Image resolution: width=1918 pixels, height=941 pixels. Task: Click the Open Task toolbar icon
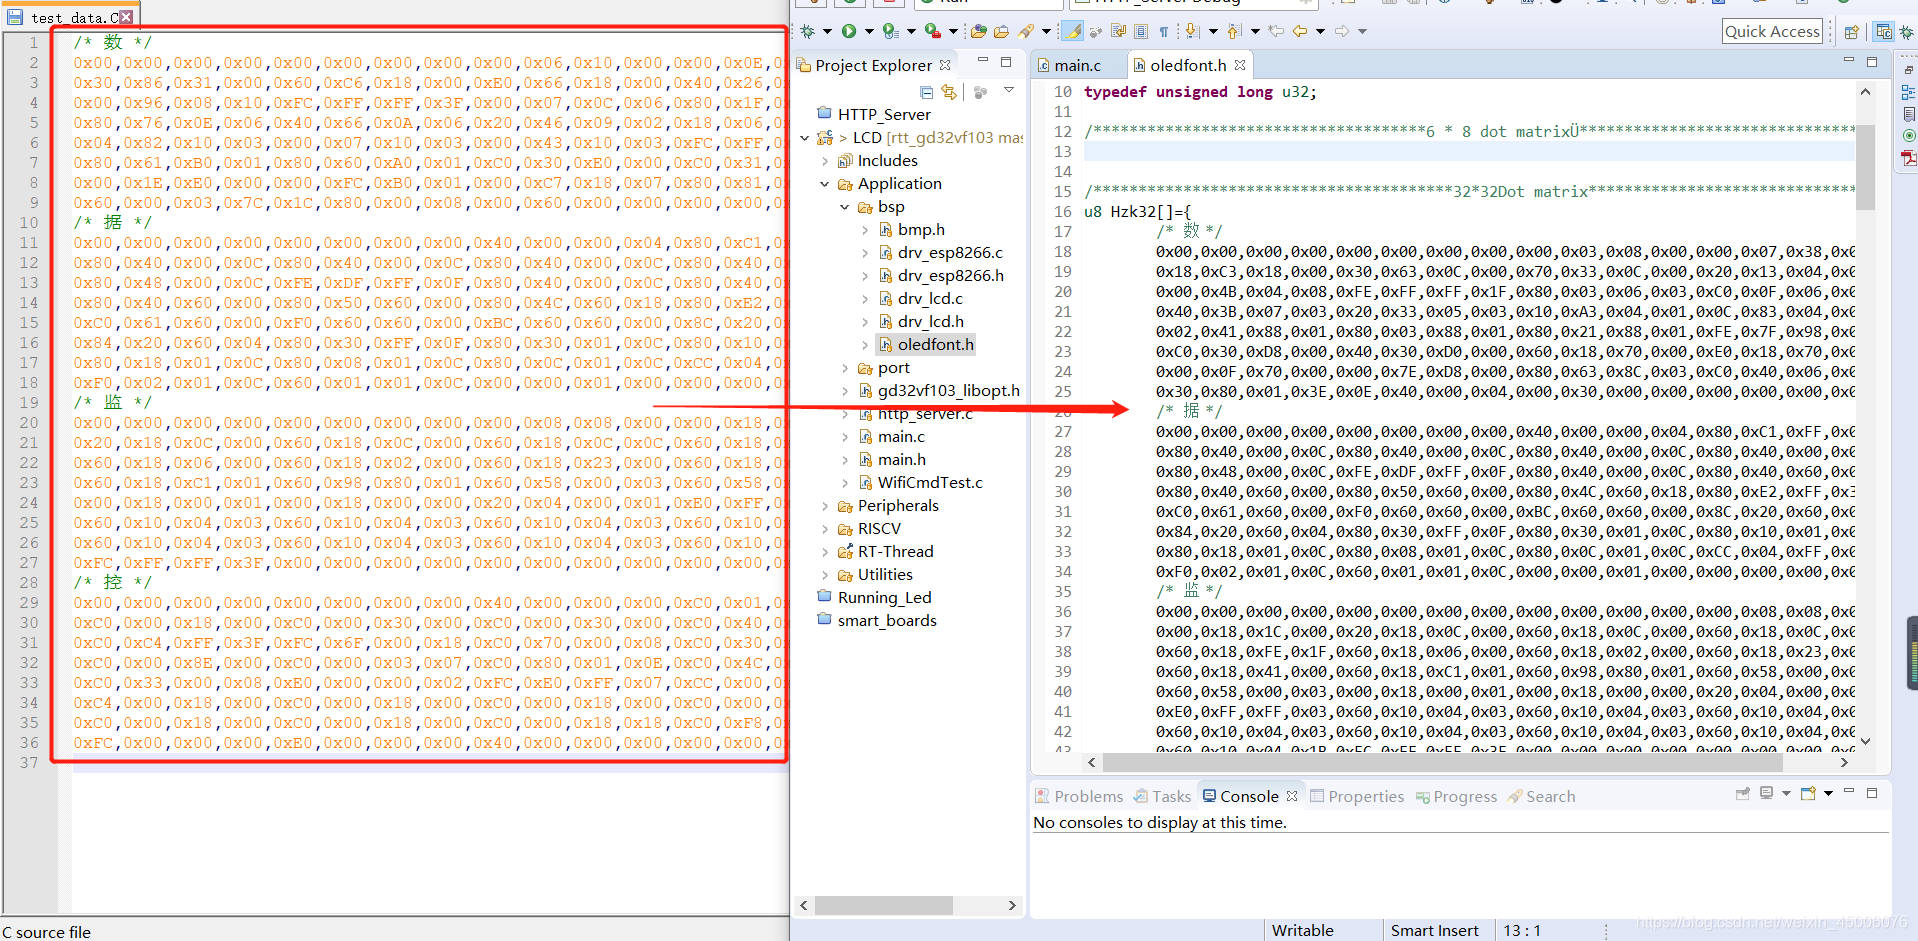[x=1001, y=31]
